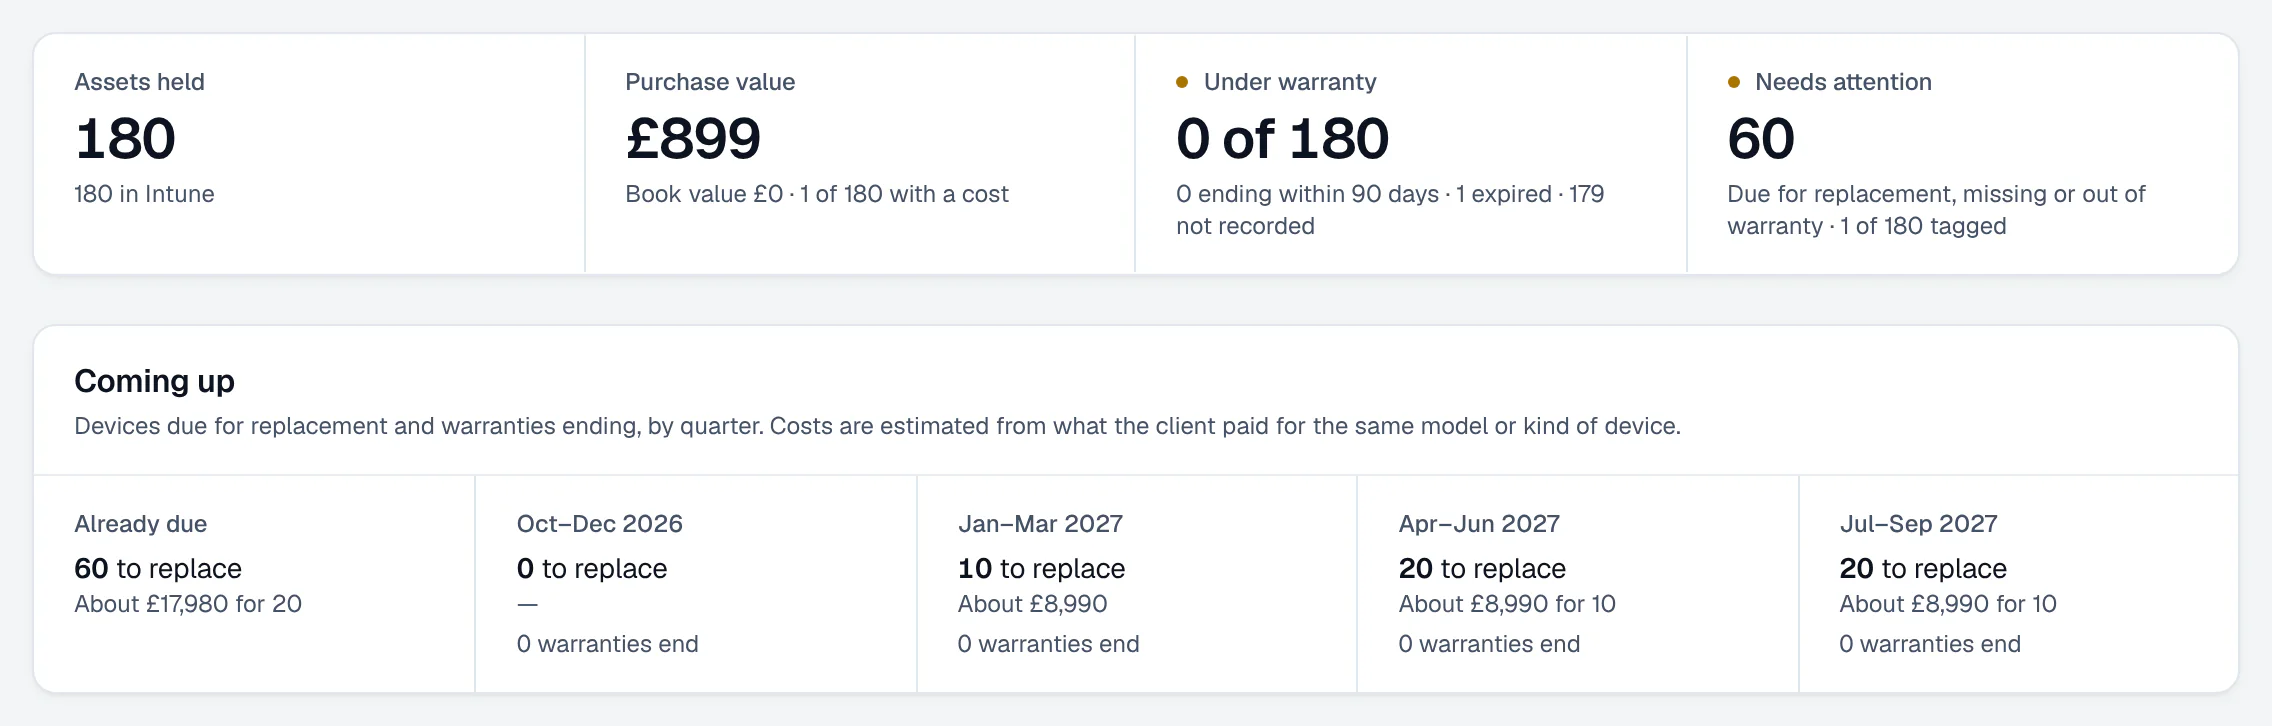
Task: Click the 'Under warranty' label
Action: coord(1290,82)
